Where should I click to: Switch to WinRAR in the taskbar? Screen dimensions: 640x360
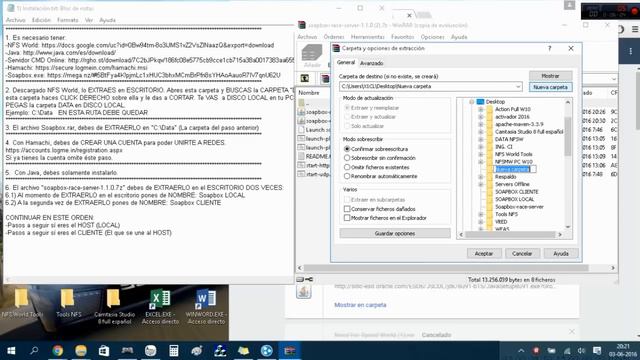coord(290,351)
